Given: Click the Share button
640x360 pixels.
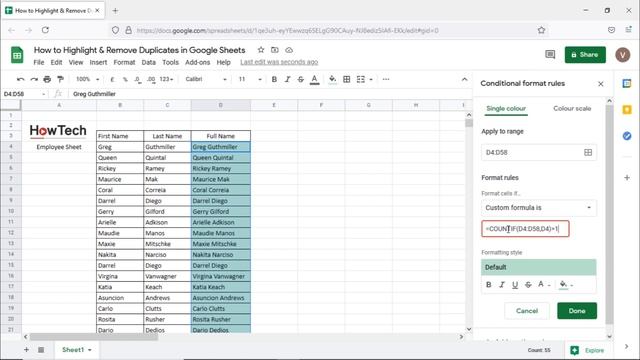Looking at the screenshot, I should (585, 55).
